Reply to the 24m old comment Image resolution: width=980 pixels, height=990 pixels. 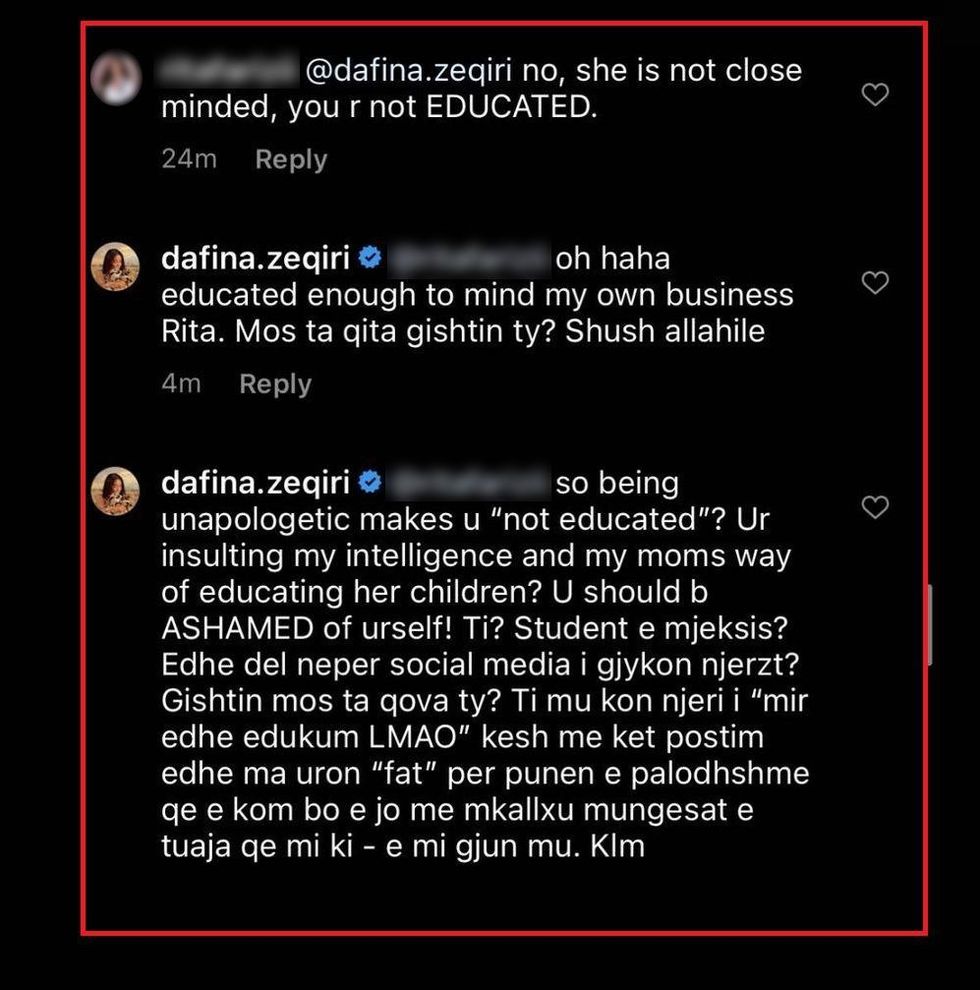pos(291,159)
